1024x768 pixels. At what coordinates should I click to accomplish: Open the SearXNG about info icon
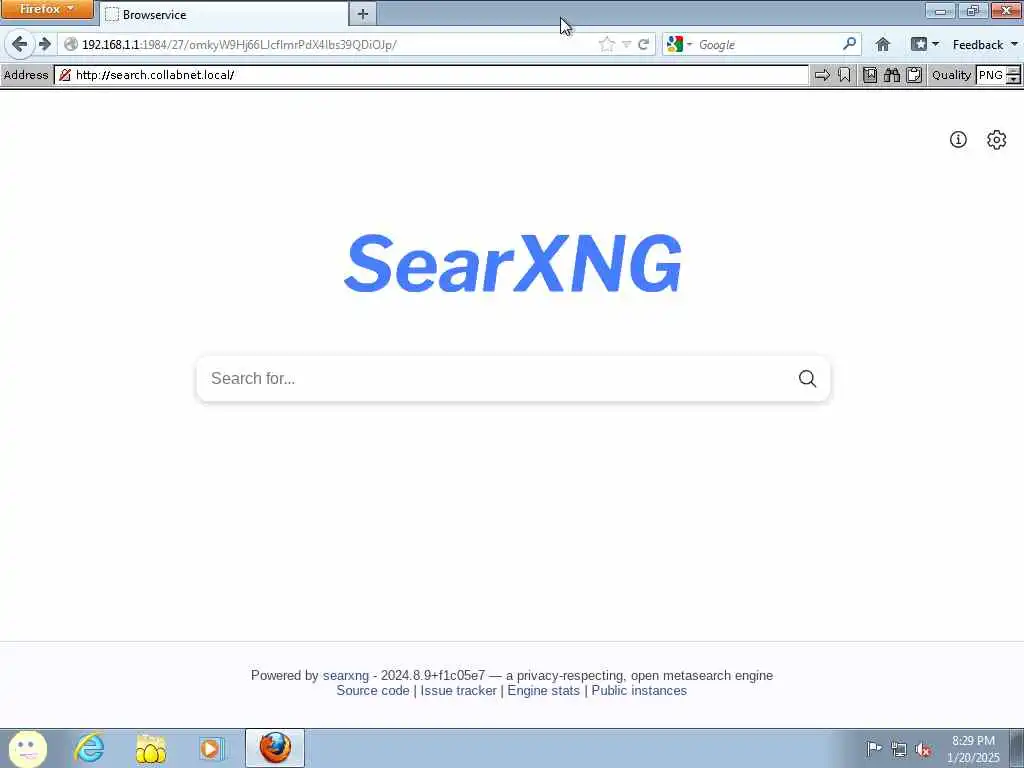point(958,140)
